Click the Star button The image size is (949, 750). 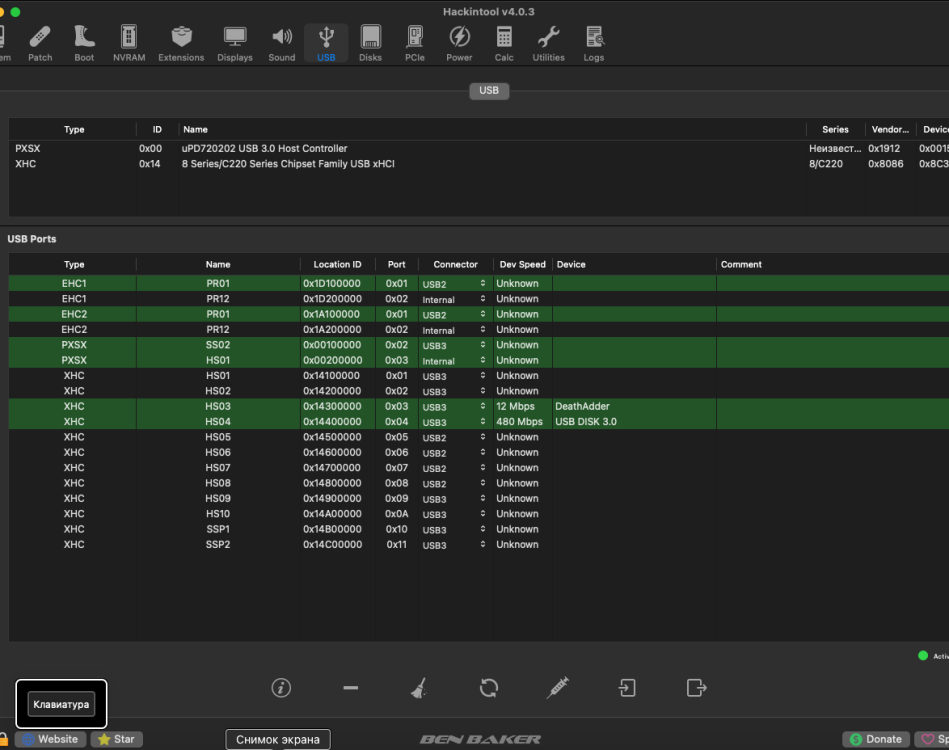tap(117, 739)
